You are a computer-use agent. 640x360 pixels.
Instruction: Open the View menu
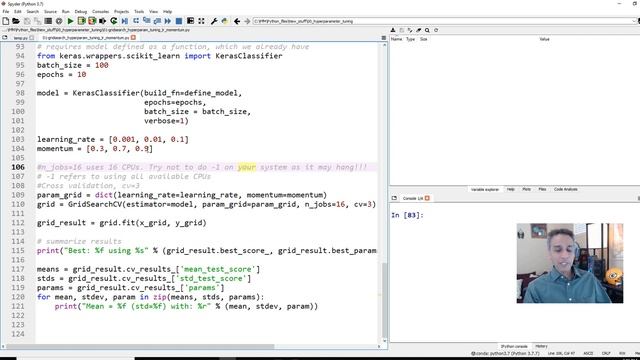[153, 11]
